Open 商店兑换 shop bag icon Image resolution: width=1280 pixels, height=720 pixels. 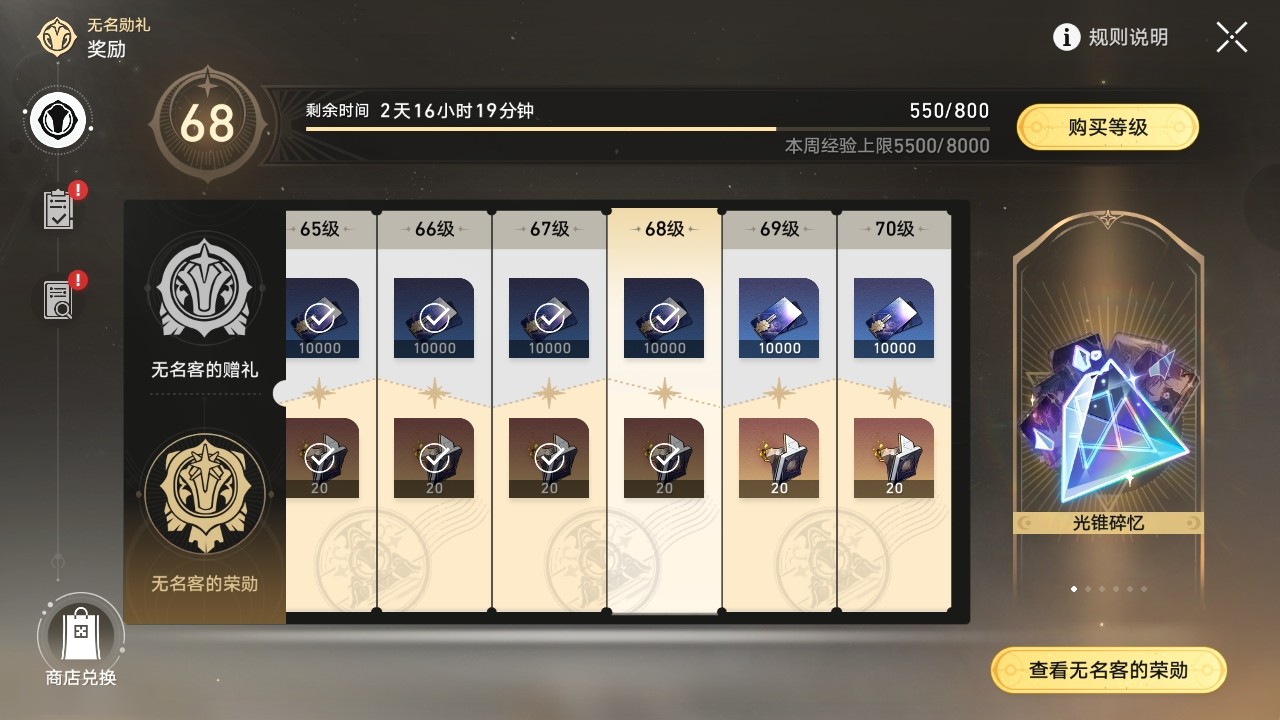pos(80,638)
